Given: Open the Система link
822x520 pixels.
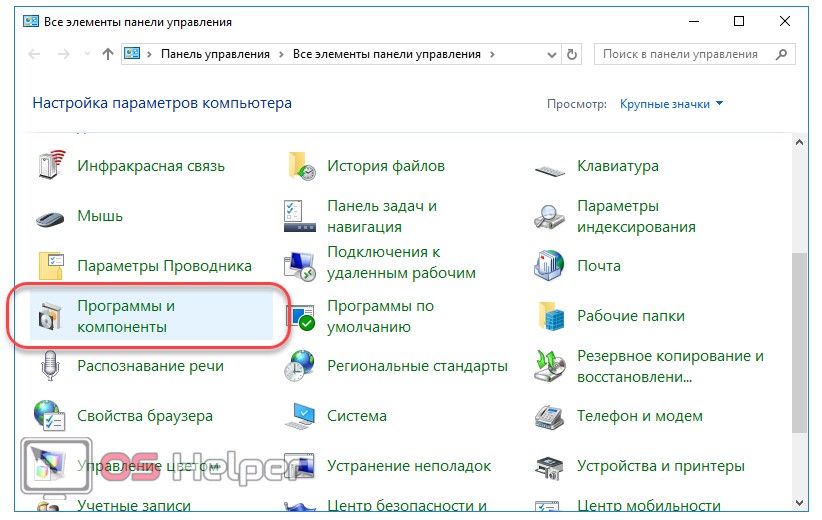Looking at the screenshot, I should coord(355,416).
